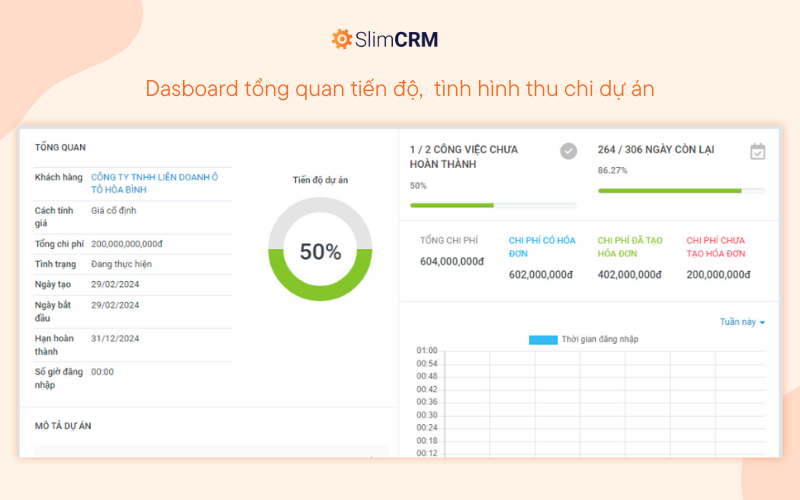Click the 'Giá cố định' pricing value
This screenshot has height=500, width=800.
point(113,210)
